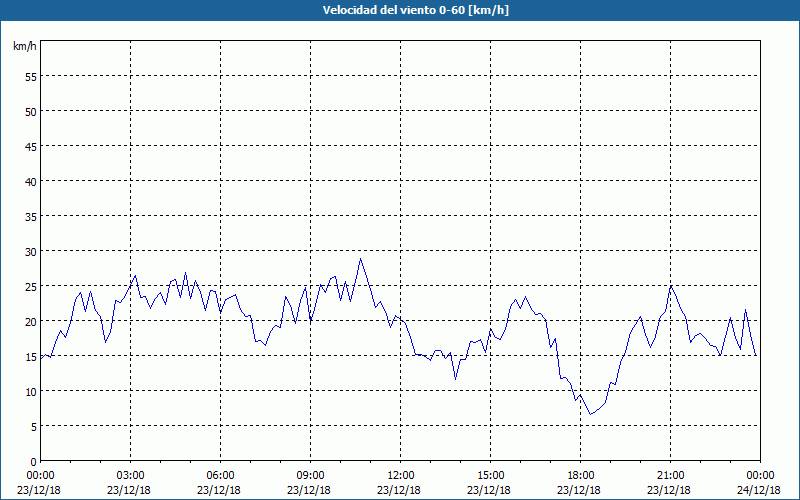This screenshot has height=500, width=800.
Task: Select the 0 value on the y-axis
Action: pos(34,462)
